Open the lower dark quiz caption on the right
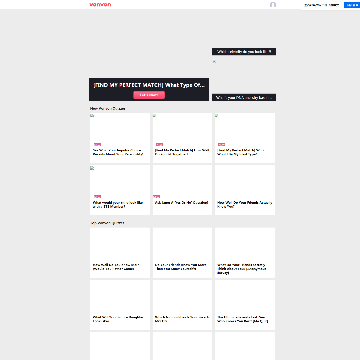The height and width of the screenshot is (360, 360). (244, 98)
